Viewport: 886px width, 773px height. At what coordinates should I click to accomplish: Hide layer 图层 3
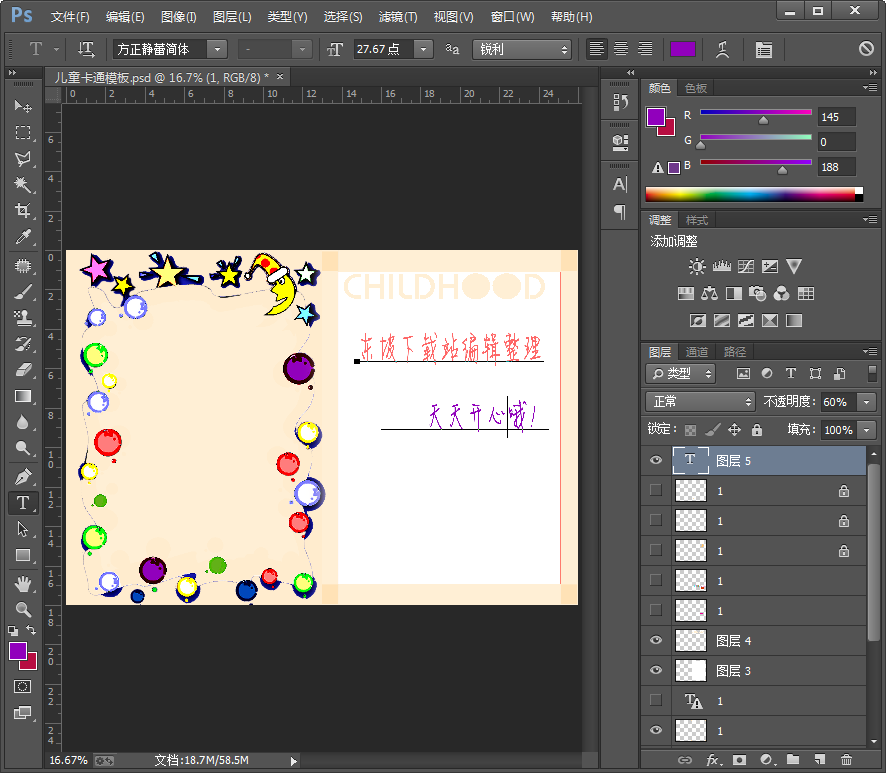pyautogui.click(x=656, y=670)
